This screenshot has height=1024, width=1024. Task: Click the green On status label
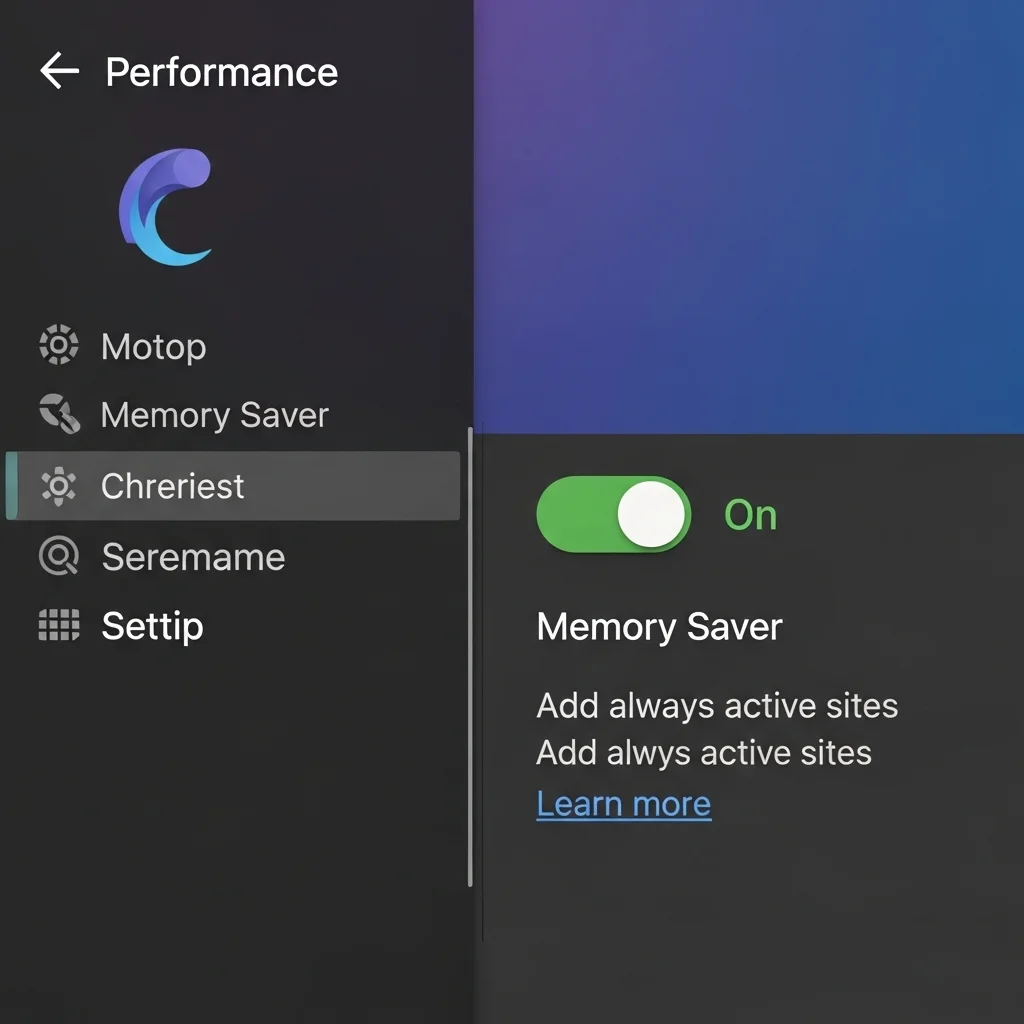click(750, 515)
